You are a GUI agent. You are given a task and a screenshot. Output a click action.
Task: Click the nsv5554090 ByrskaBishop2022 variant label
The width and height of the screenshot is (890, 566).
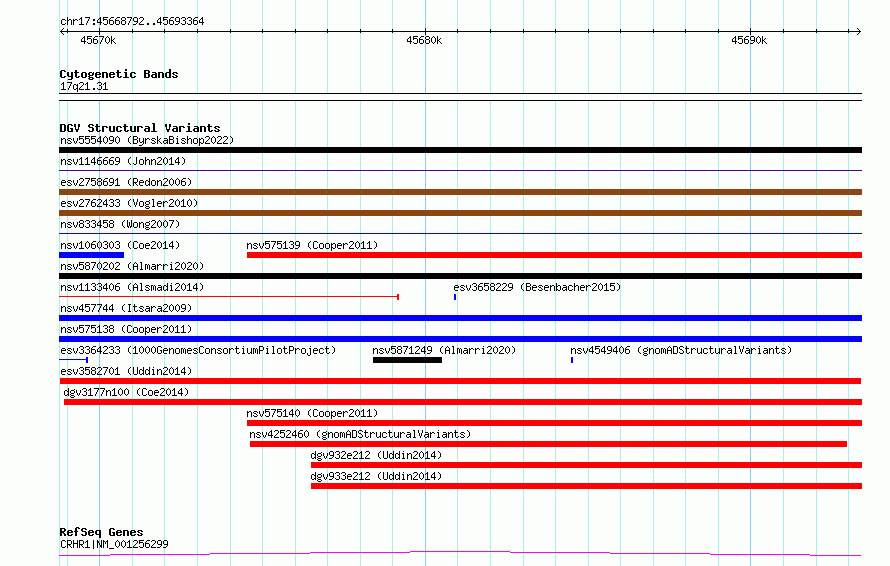click(x=147, y=140)
